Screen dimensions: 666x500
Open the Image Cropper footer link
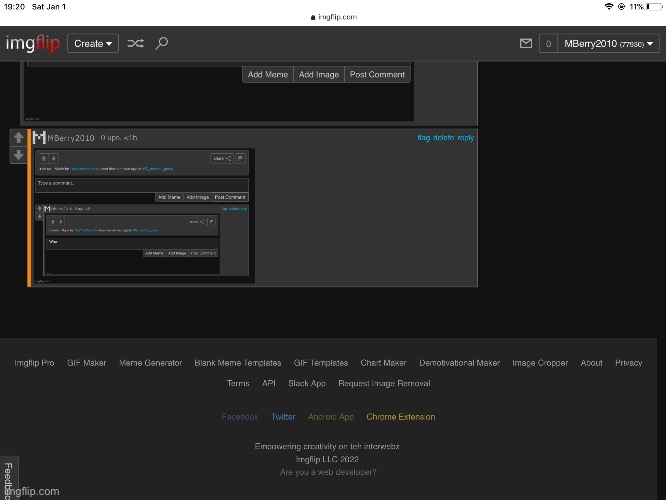[540, 363]
